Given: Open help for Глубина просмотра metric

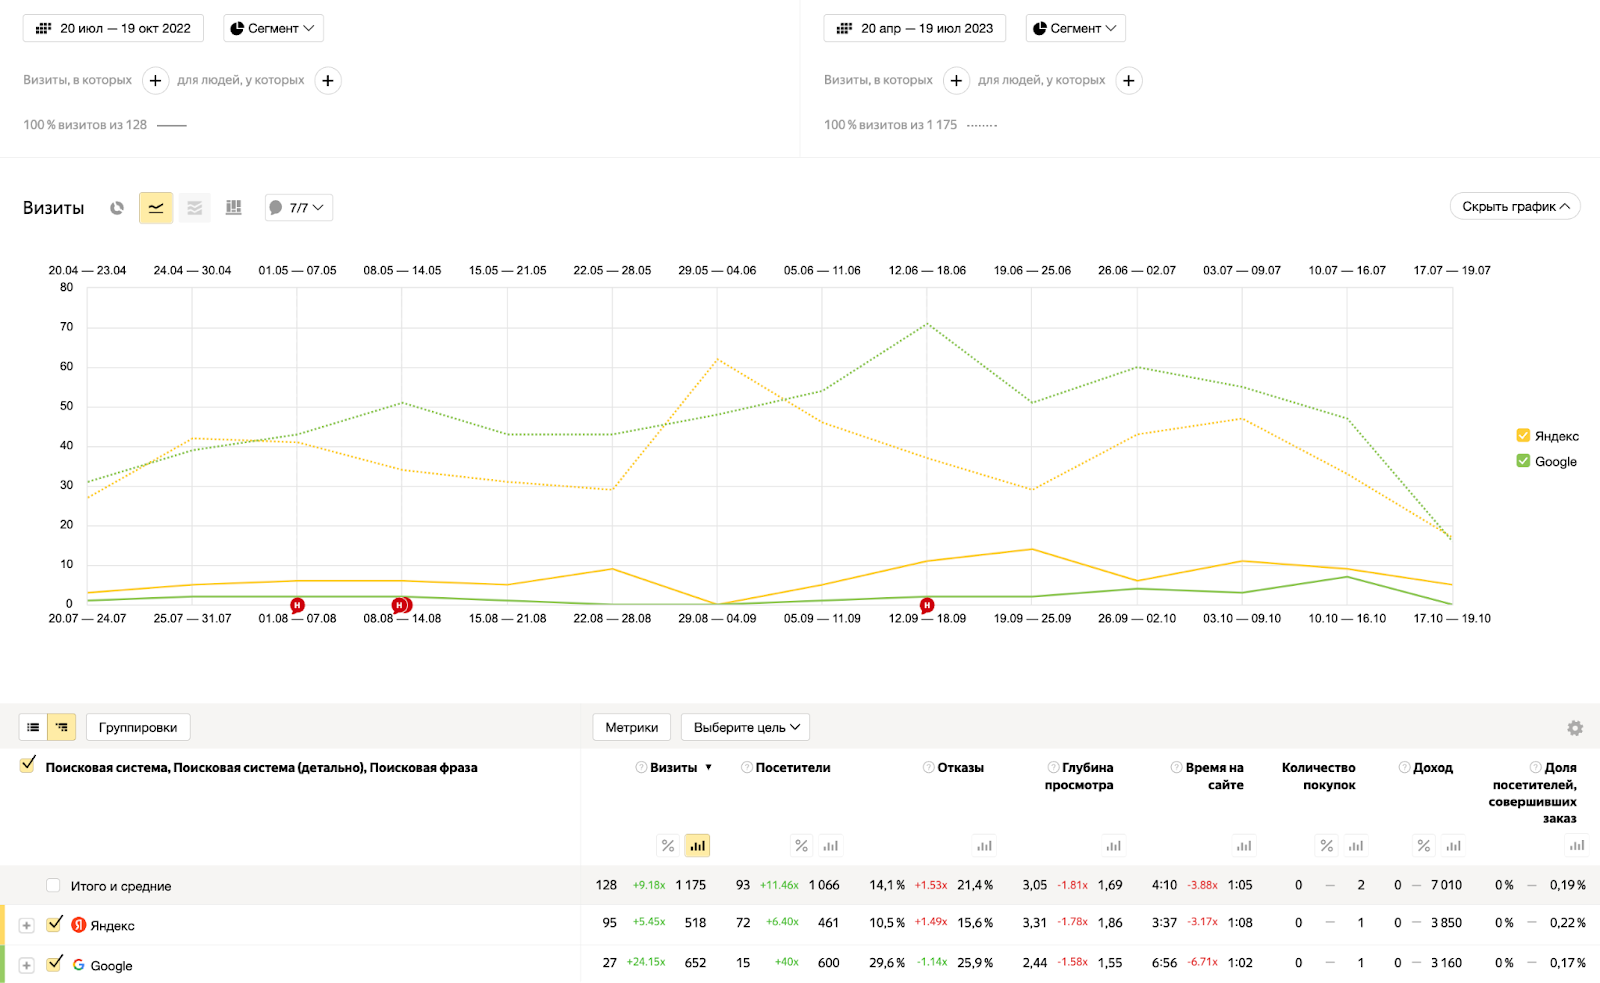Looking at the screenshot, I should coord(1053,767).
